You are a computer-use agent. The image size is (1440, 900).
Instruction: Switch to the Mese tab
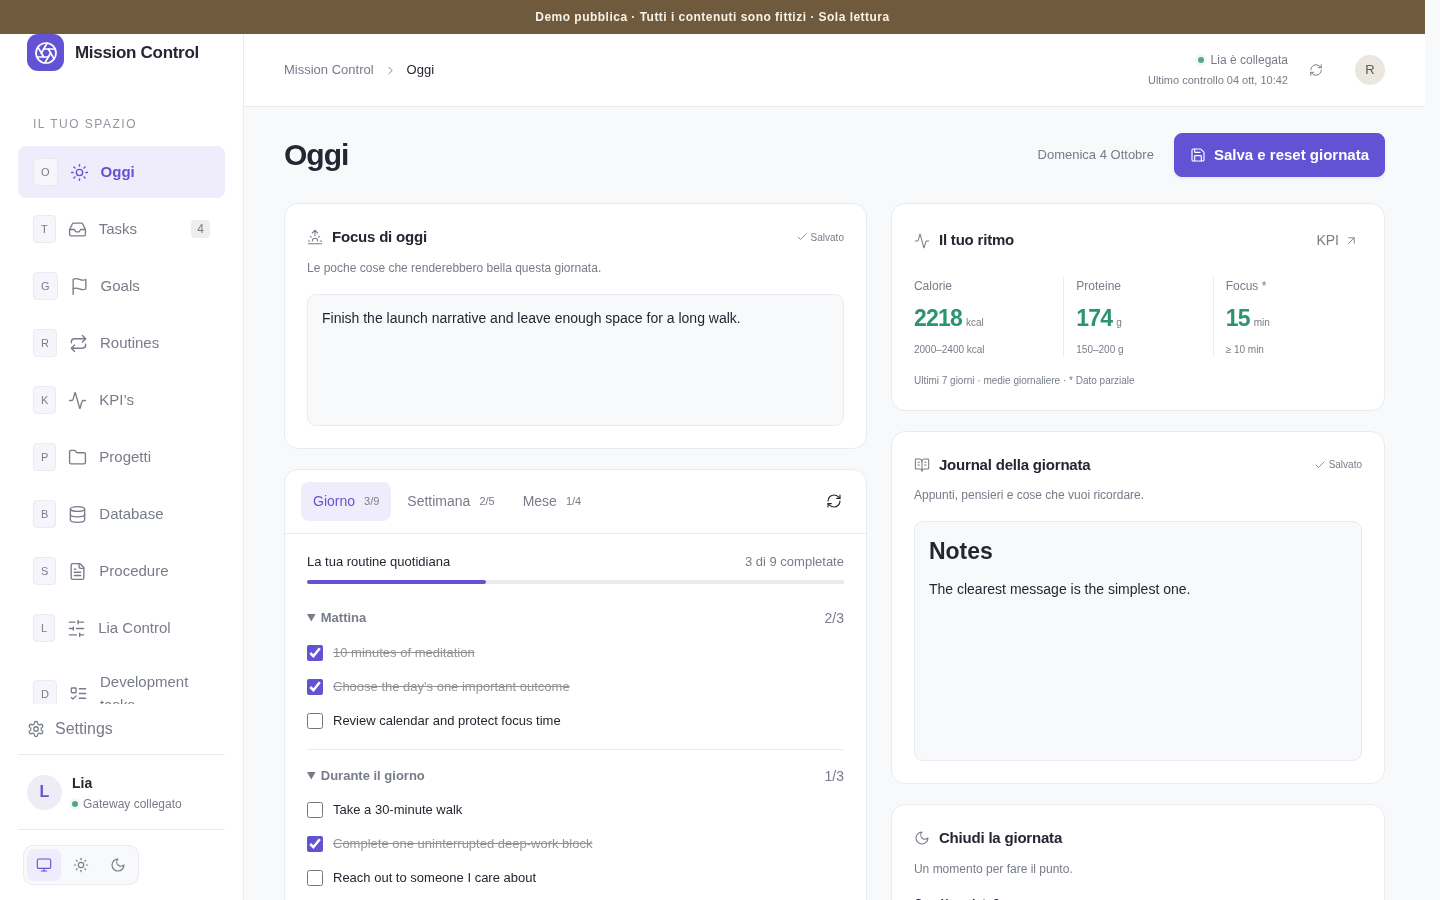click(x=552, y=501)
